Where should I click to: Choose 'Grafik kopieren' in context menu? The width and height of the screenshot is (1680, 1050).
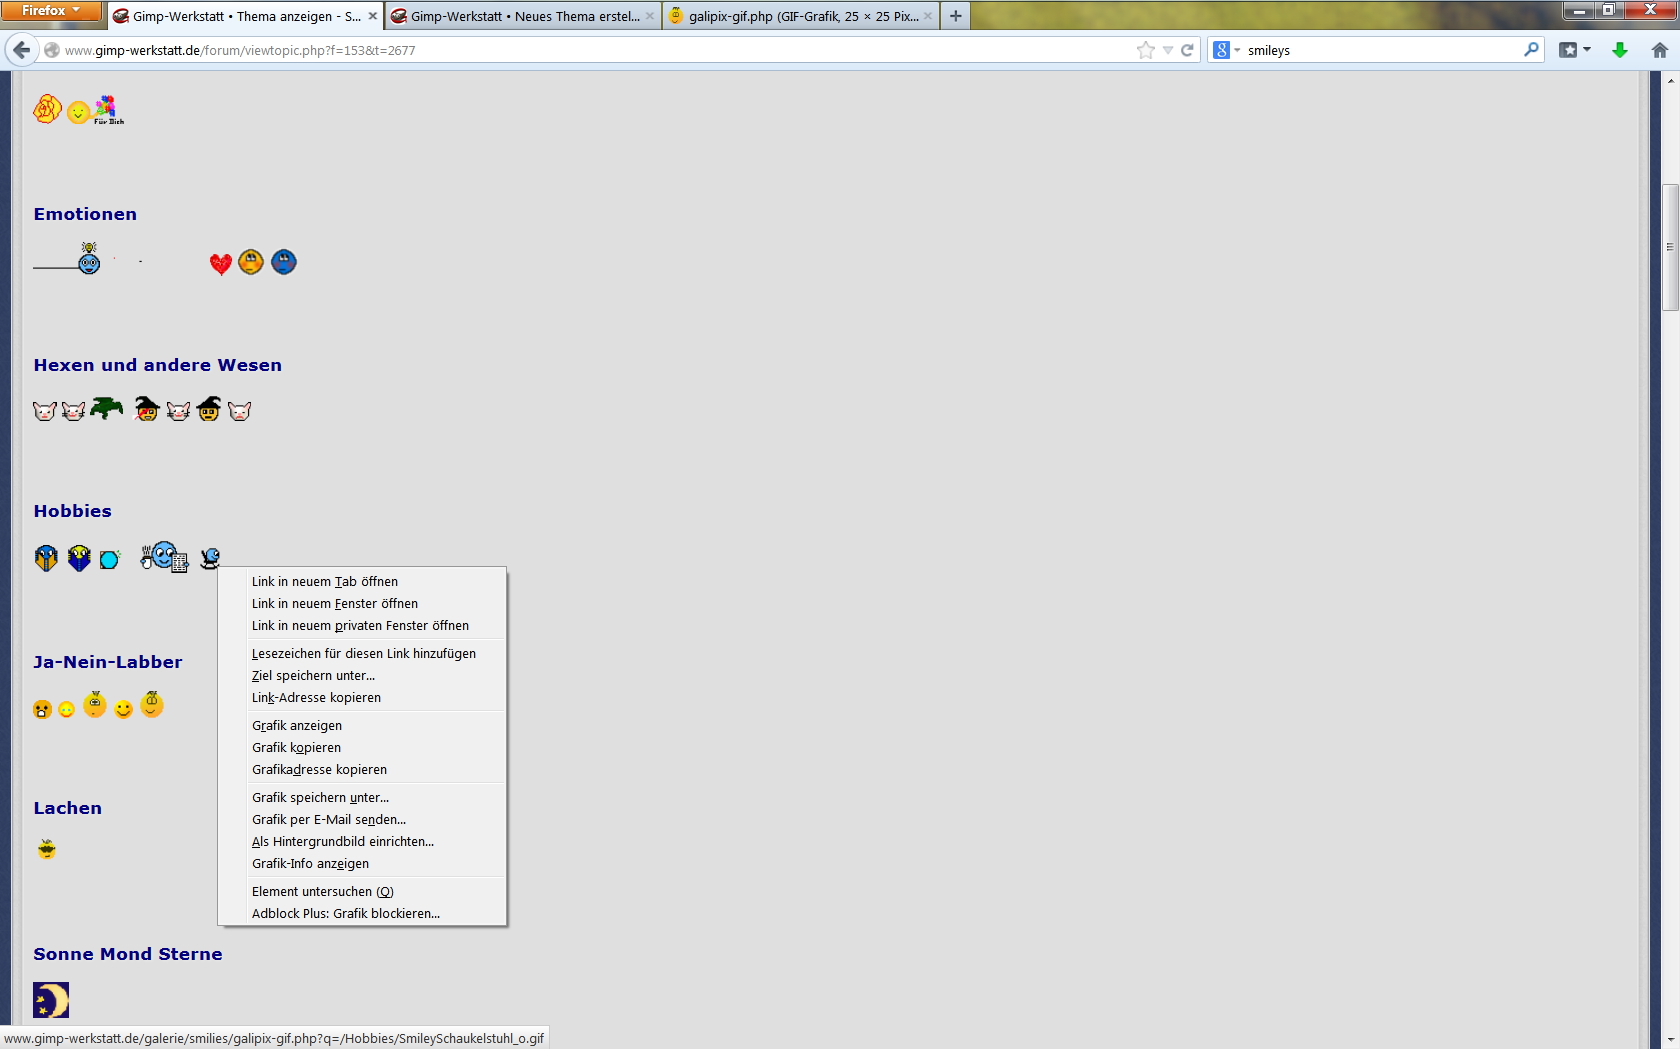(362, 747)
